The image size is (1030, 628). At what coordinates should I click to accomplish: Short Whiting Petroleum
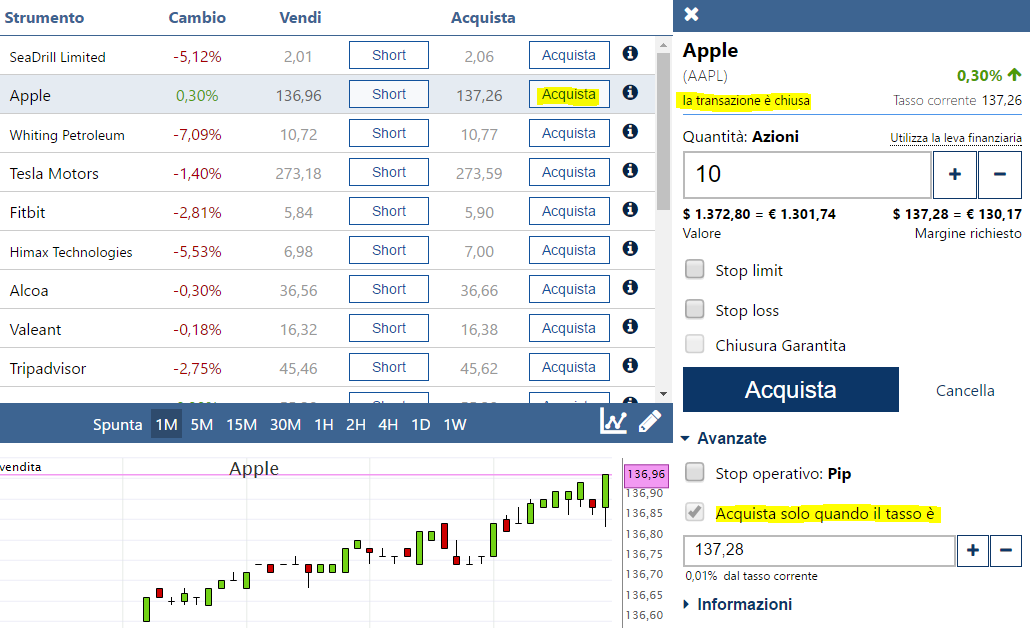[x=389, y=133]
